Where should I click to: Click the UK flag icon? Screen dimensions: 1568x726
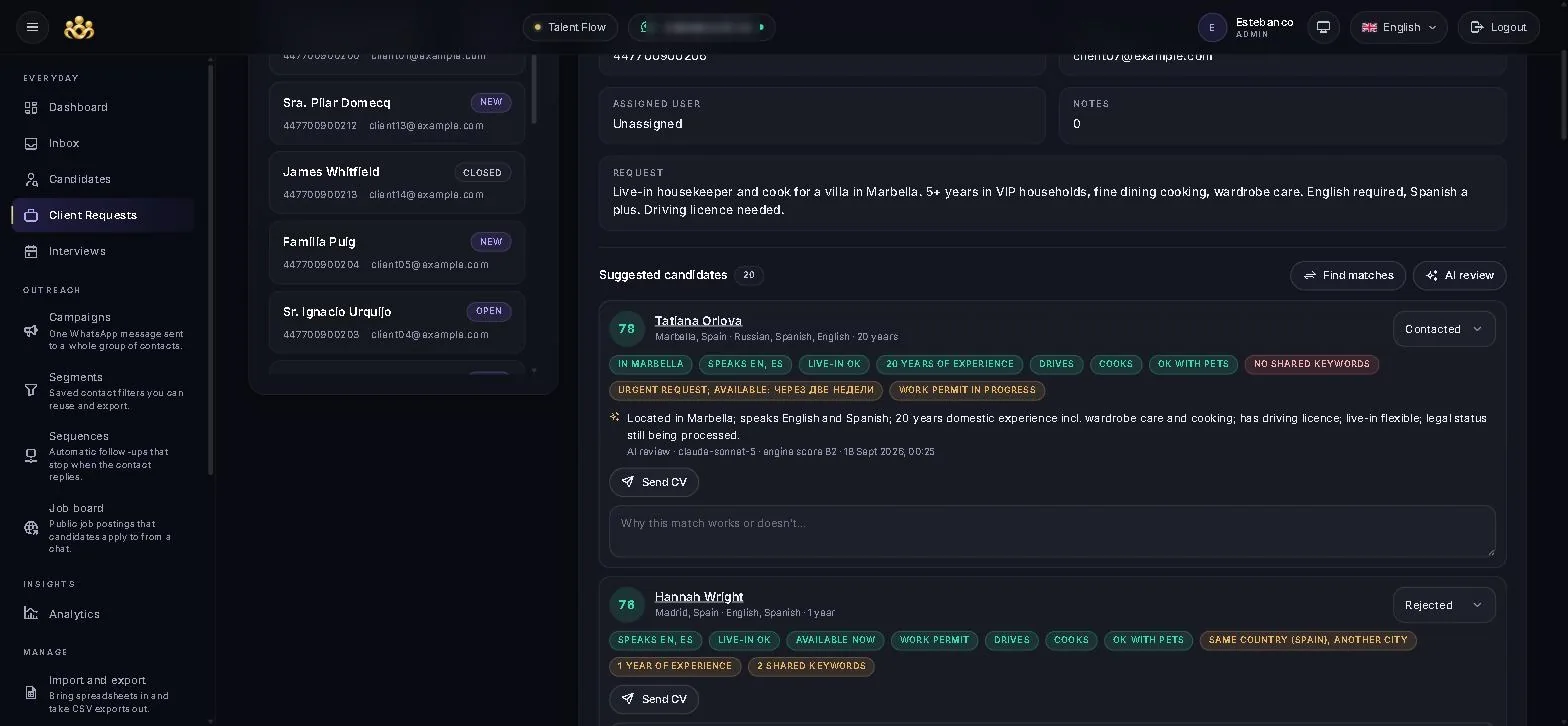1369,27
